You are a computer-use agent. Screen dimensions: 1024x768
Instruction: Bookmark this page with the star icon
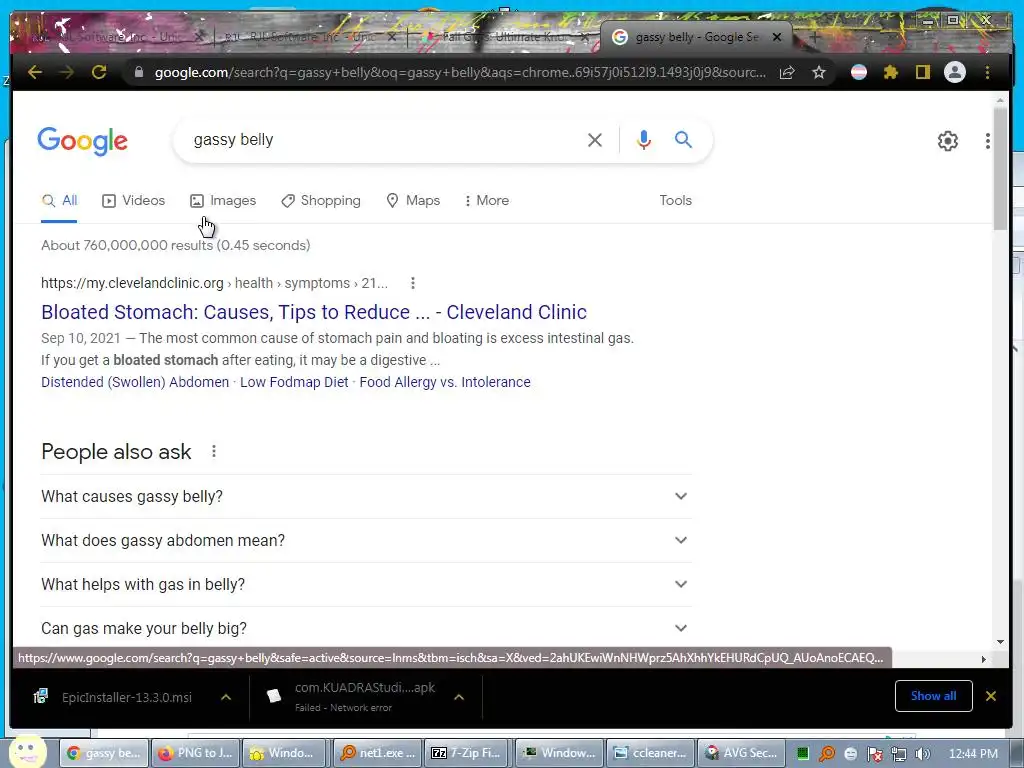(819, 72)
